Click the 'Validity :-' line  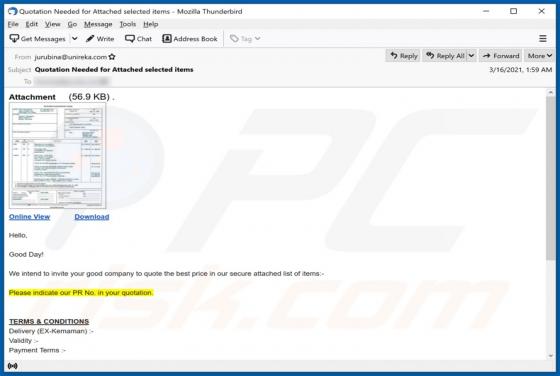coord(23,341)
